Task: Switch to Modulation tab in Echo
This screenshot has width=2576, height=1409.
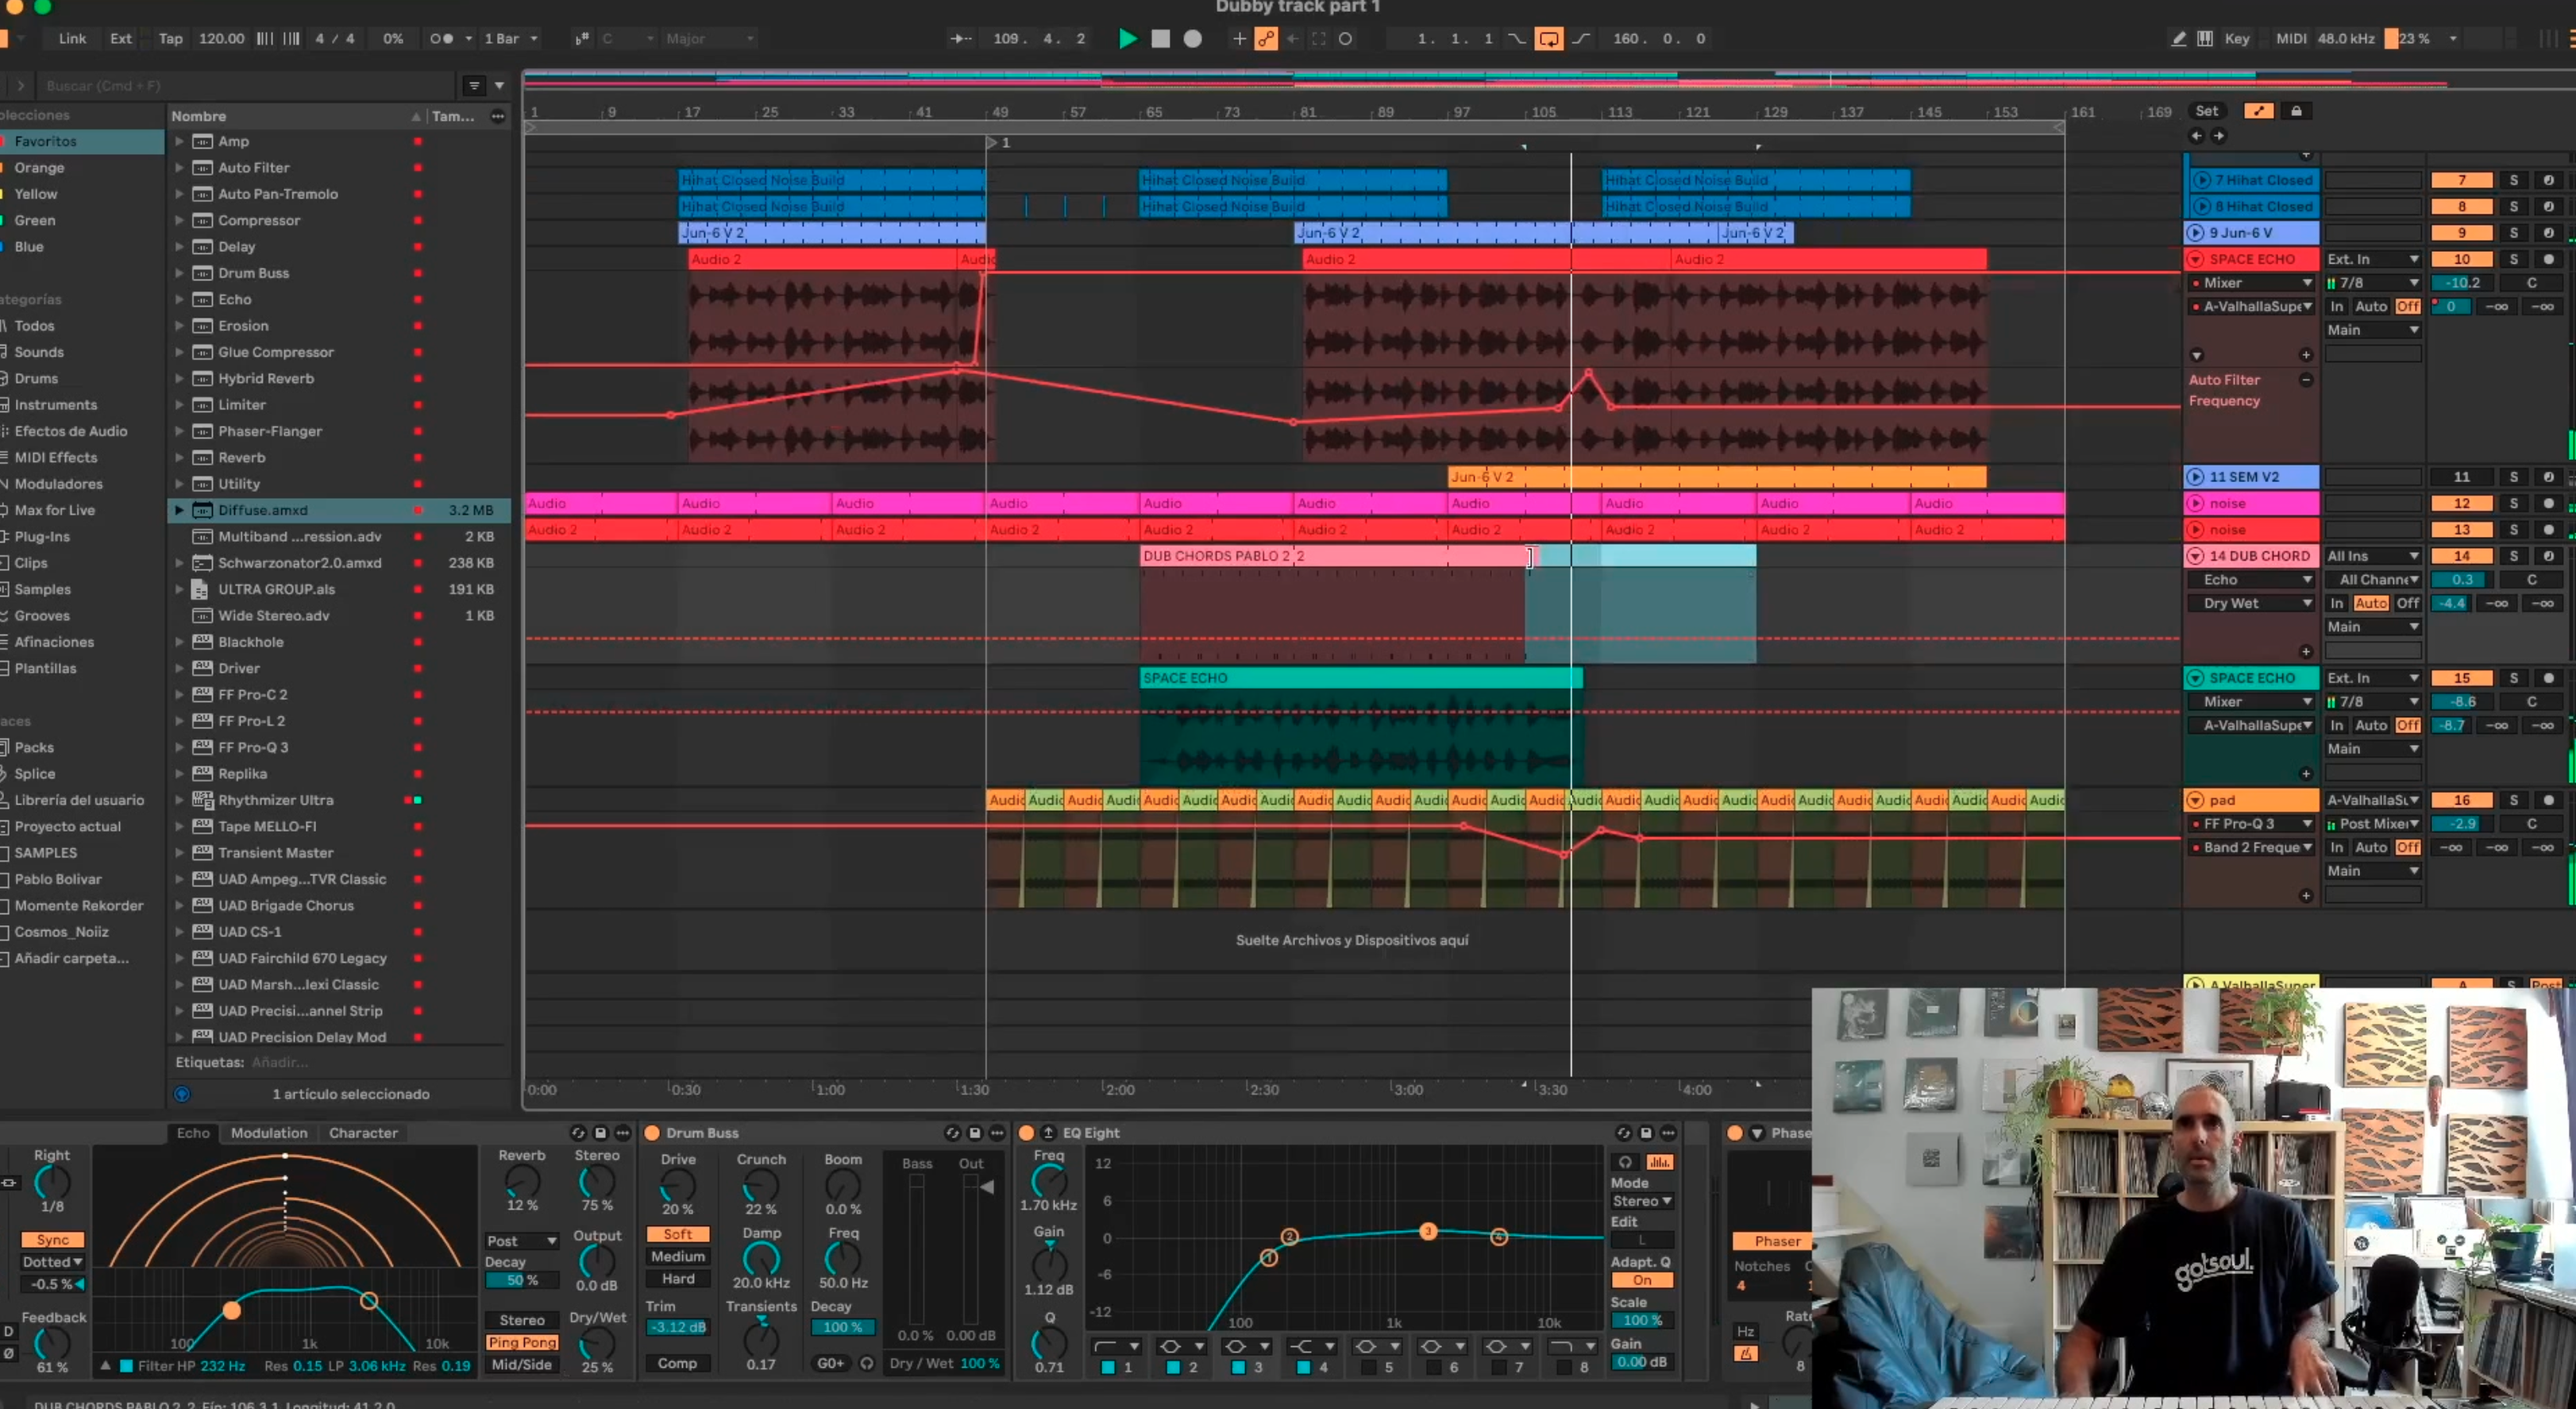Action: tap(269, 1133)
